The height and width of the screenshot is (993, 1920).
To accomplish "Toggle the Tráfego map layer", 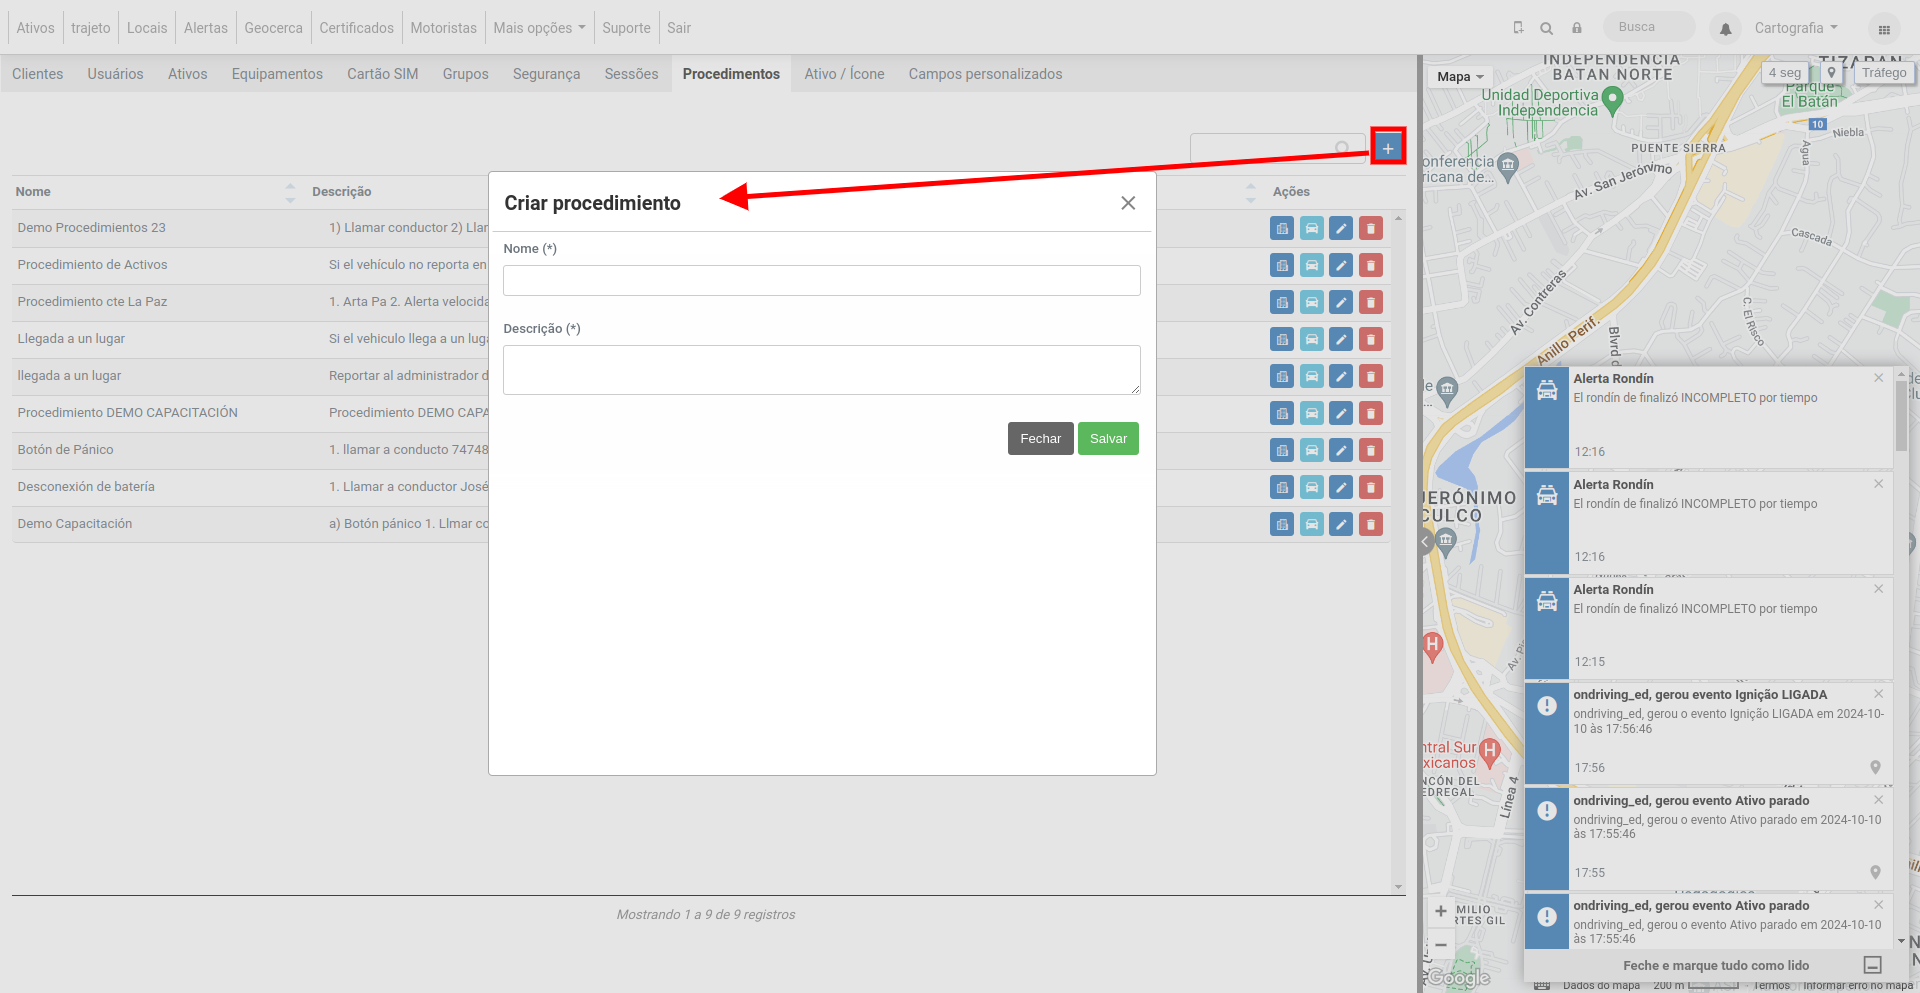I will pos(1883,73).
